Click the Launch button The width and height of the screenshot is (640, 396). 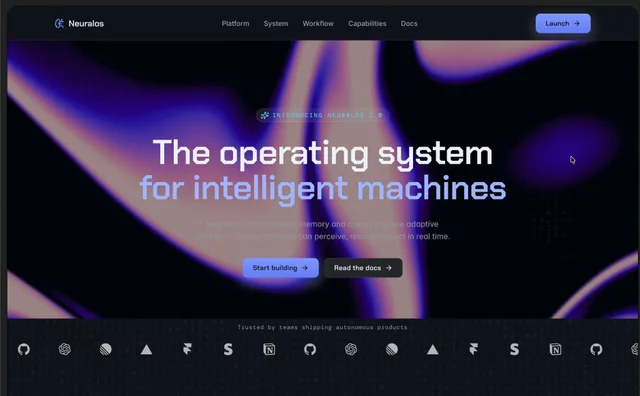(x=563, y=23)
